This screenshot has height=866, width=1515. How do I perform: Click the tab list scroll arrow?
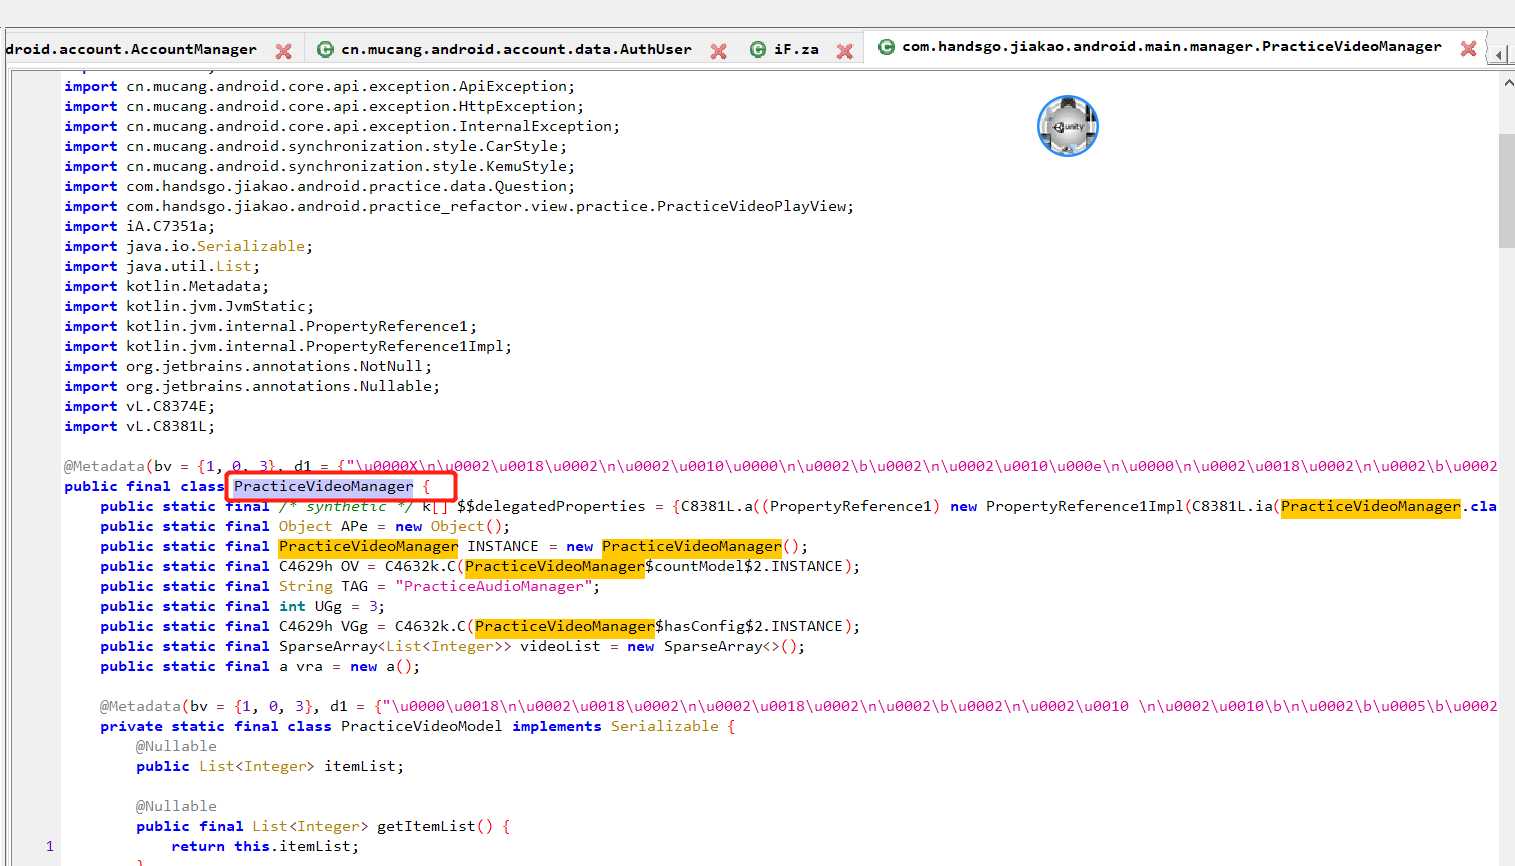pyautogui.click(x=1500, y=54)
